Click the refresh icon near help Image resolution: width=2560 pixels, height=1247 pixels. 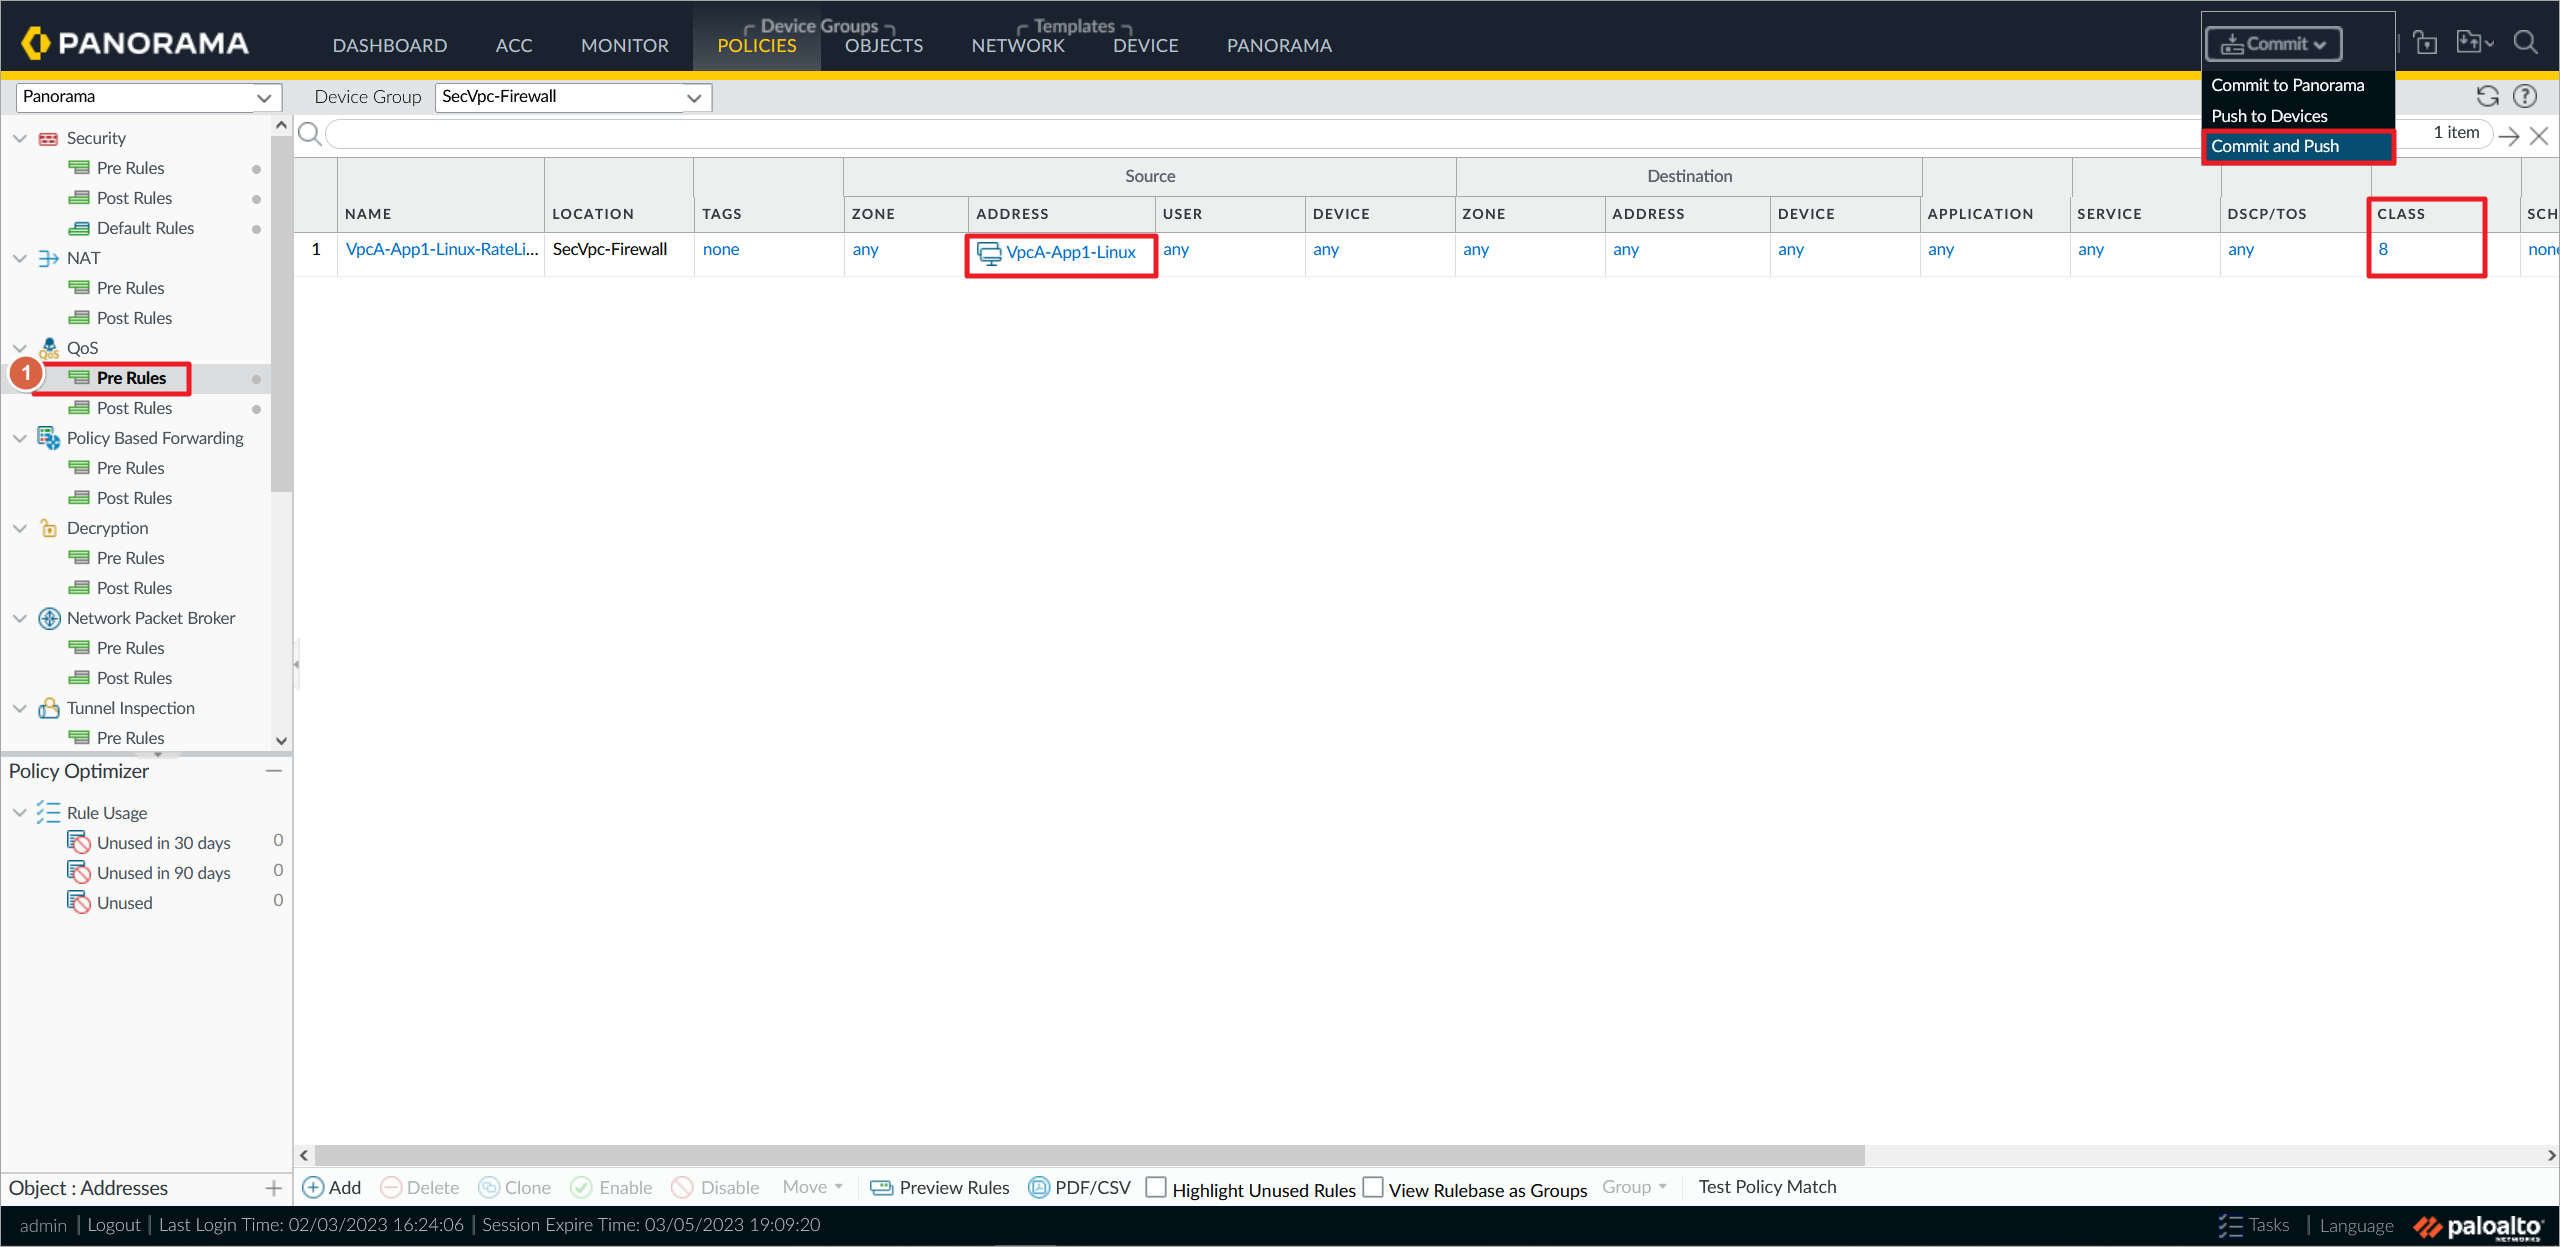coord(2487,96)
